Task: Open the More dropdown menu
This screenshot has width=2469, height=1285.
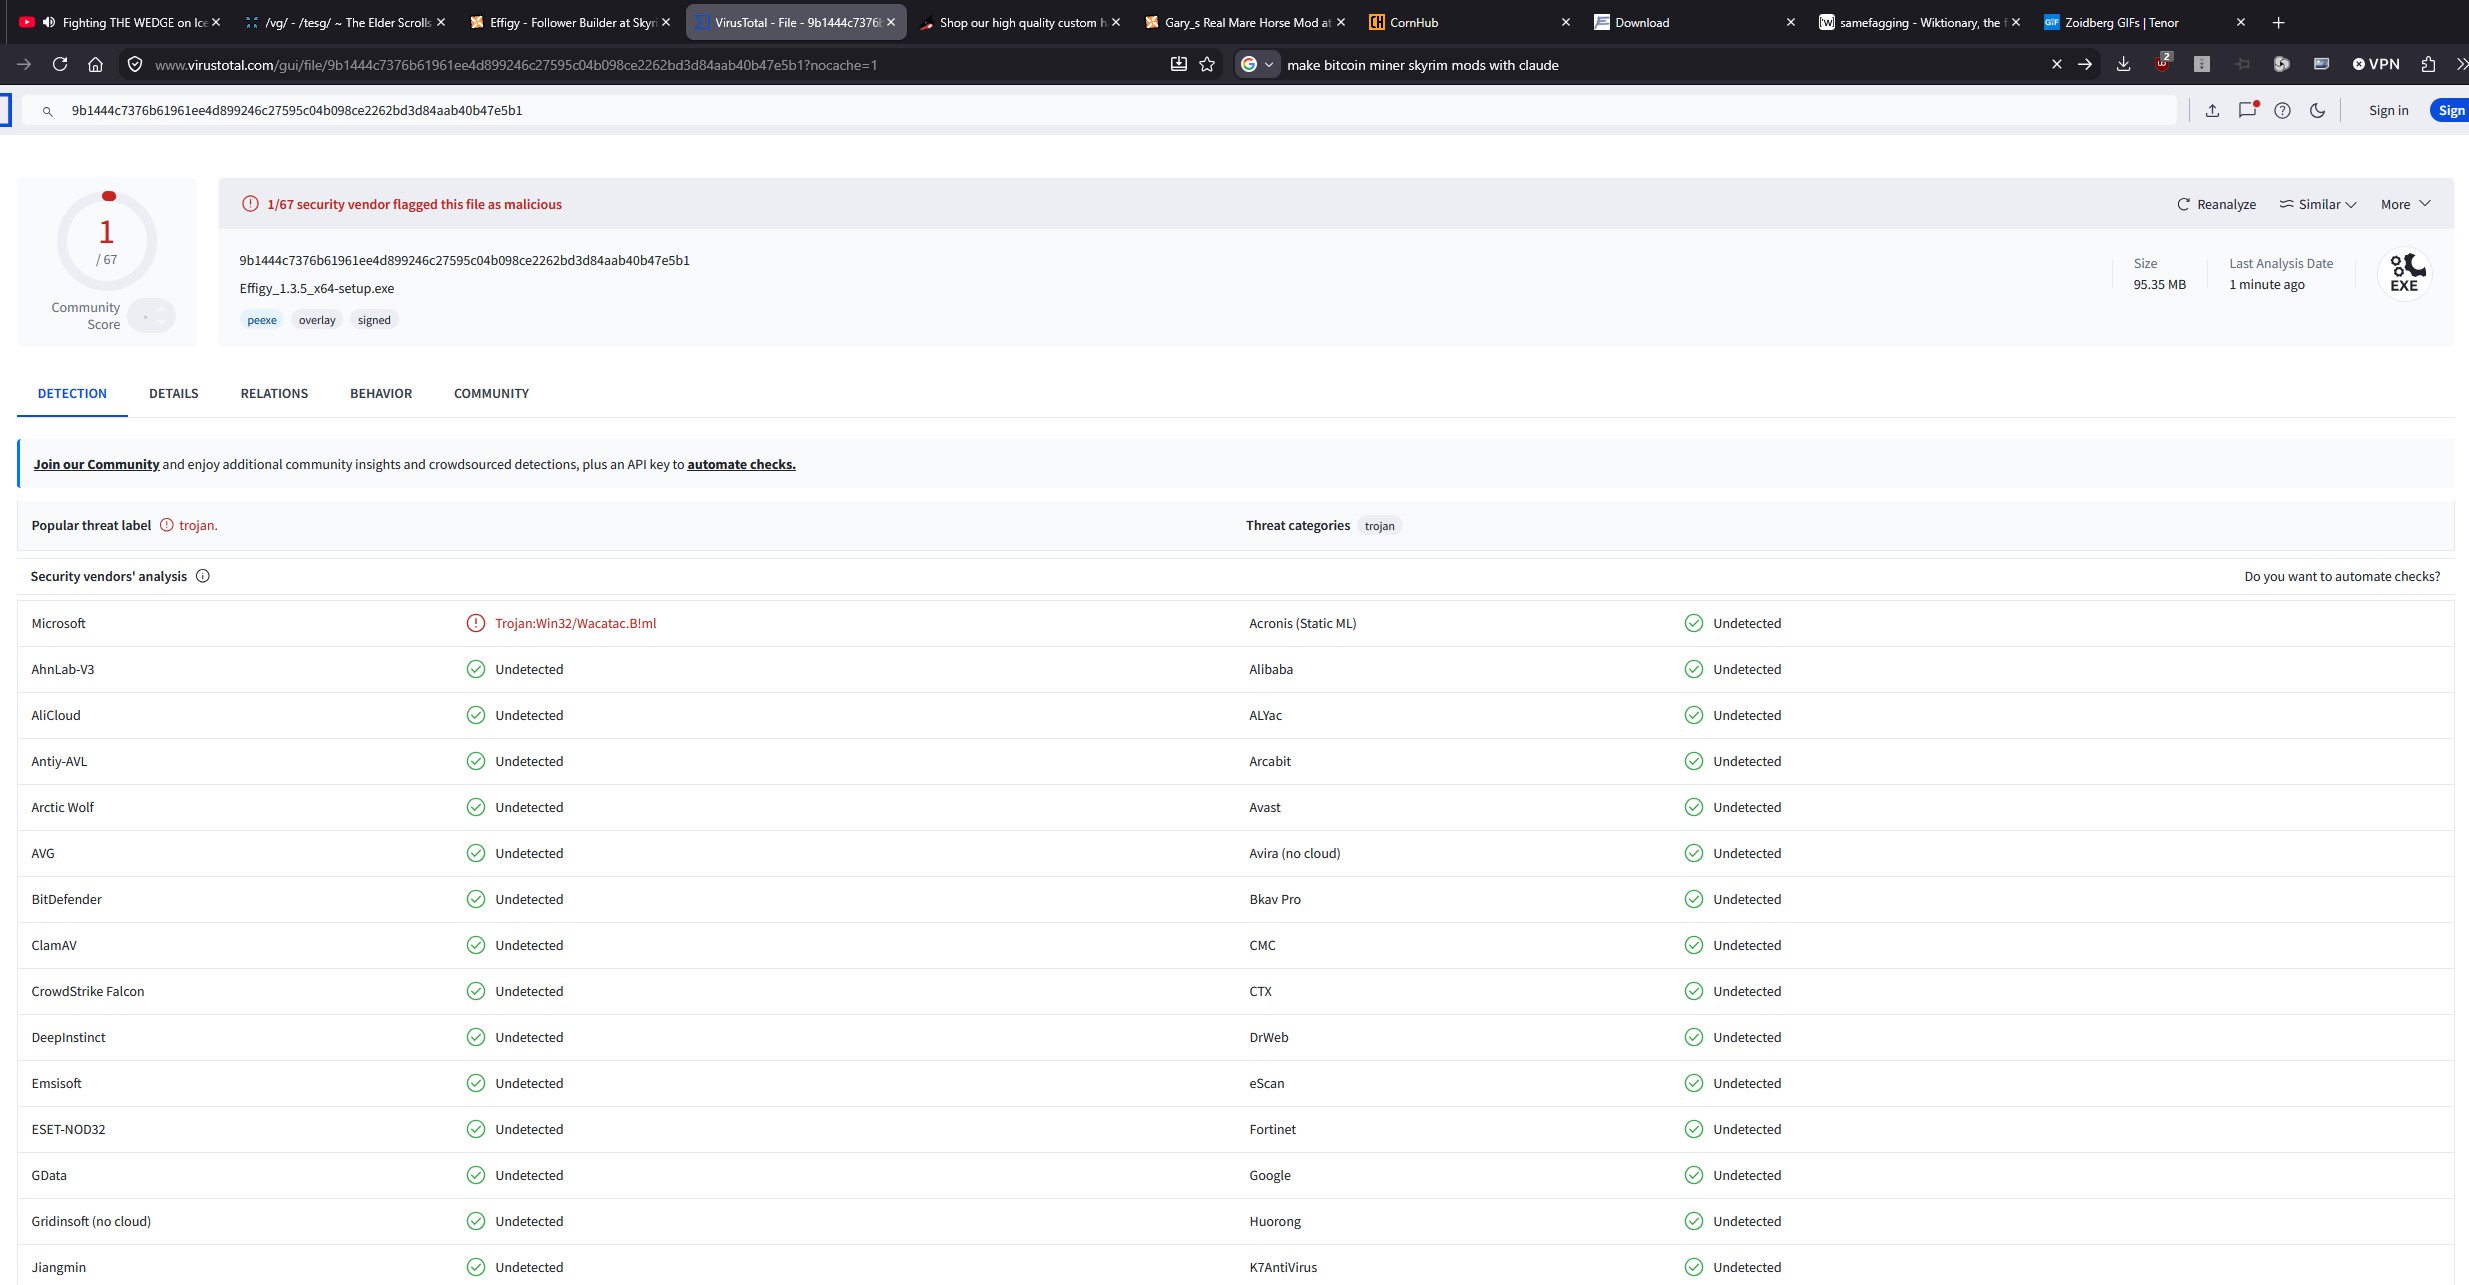Action: pyautogui.click(x=2406, y=204)
